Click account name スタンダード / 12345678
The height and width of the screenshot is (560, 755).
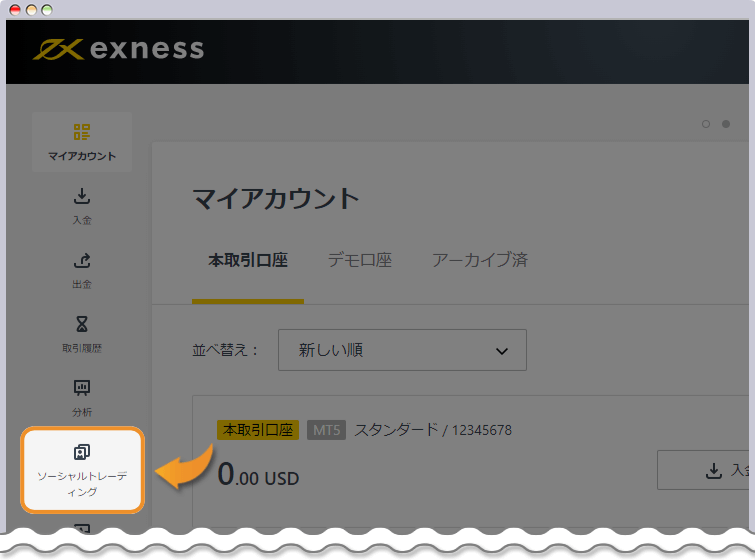(x=433, y=430)
